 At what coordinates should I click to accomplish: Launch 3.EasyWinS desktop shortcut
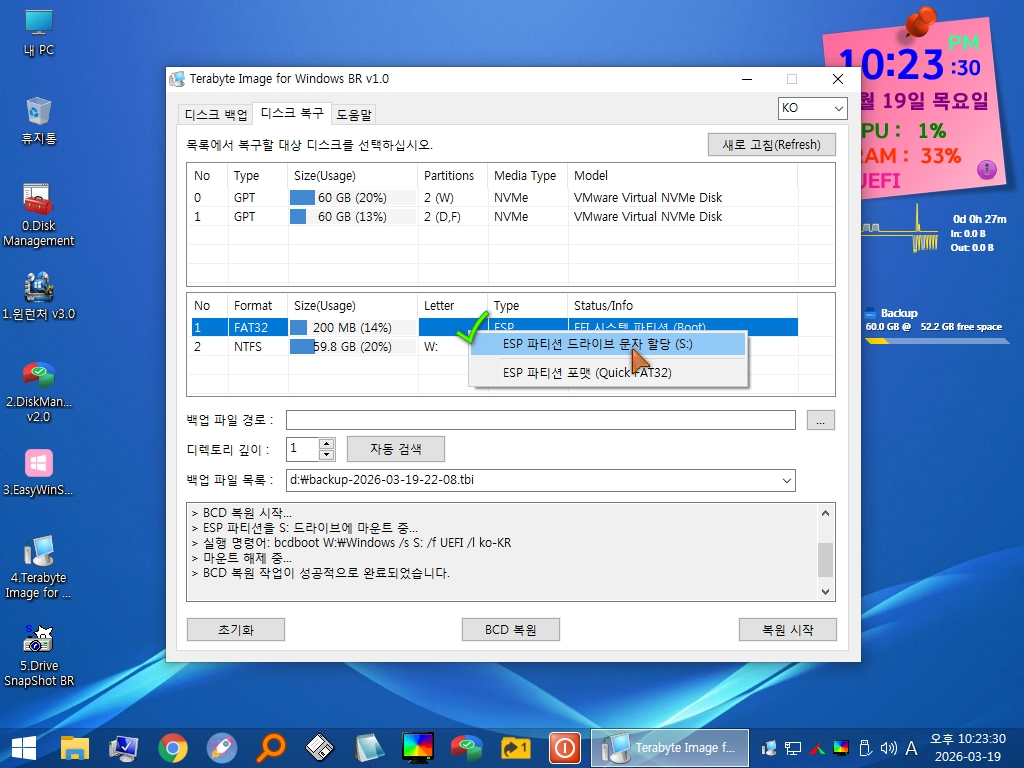coord(39,473)
